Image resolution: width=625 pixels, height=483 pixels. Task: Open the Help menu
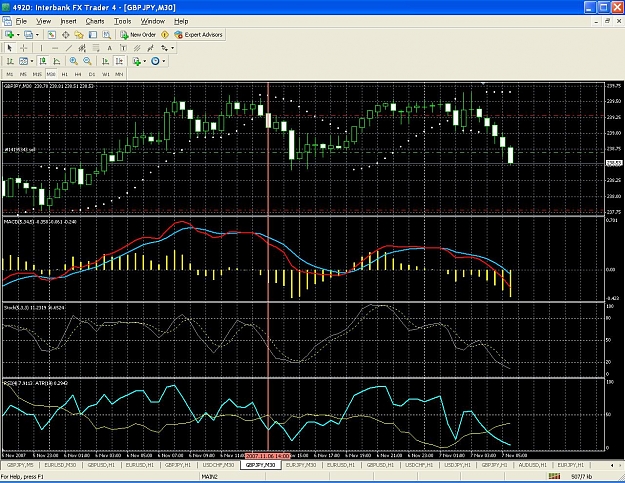[181, 21]
